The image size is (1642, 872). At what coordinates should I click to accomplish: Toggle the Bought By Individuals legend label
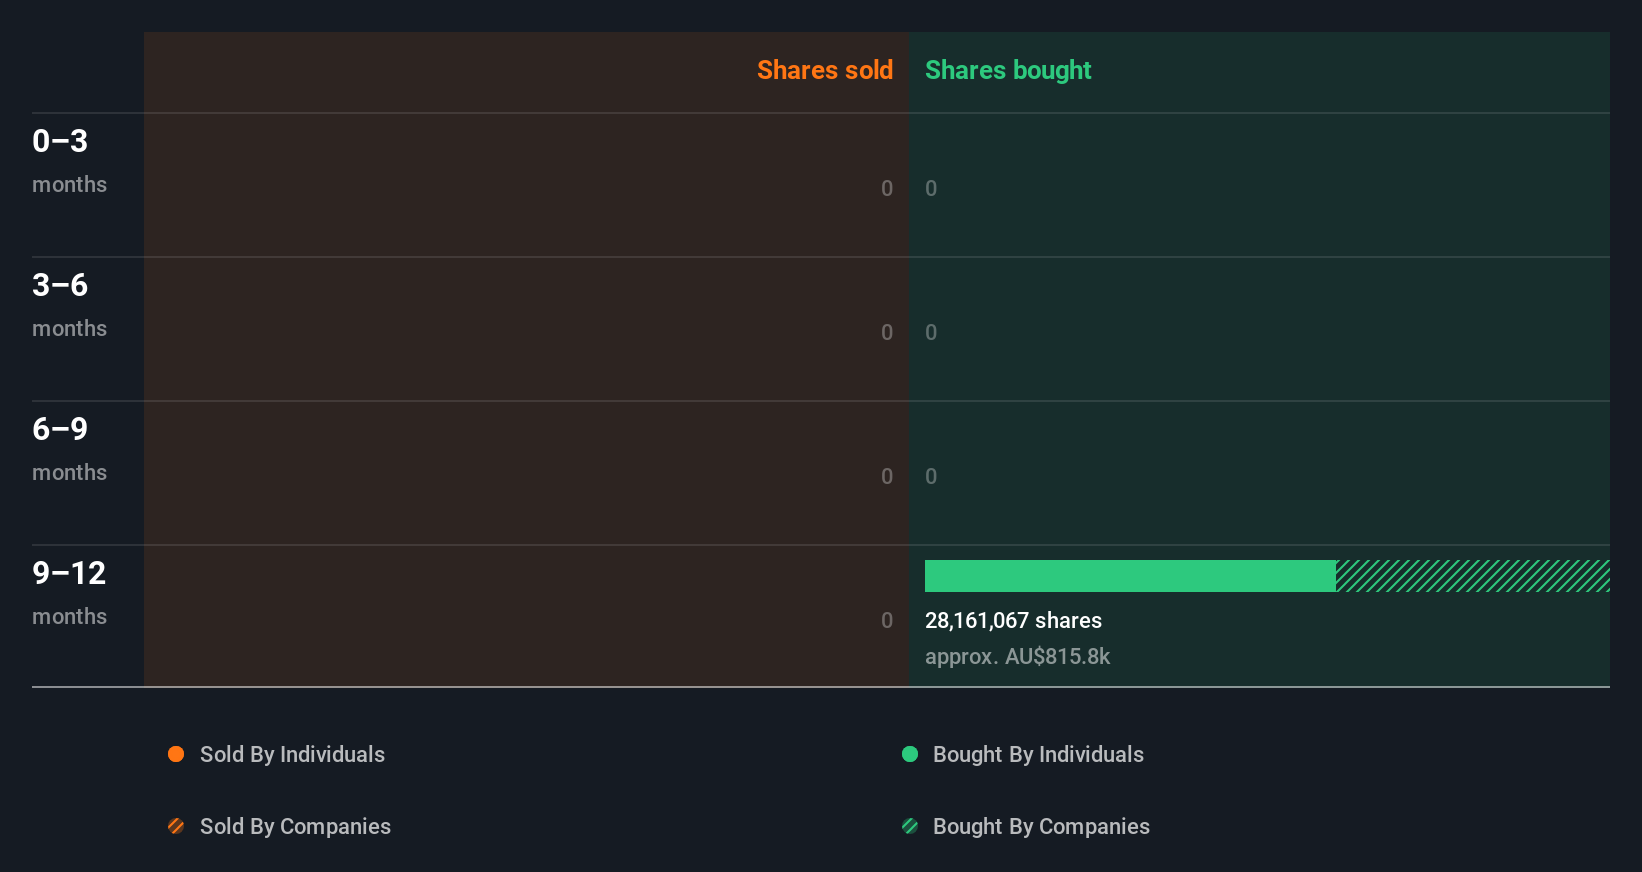(1038, 754)
